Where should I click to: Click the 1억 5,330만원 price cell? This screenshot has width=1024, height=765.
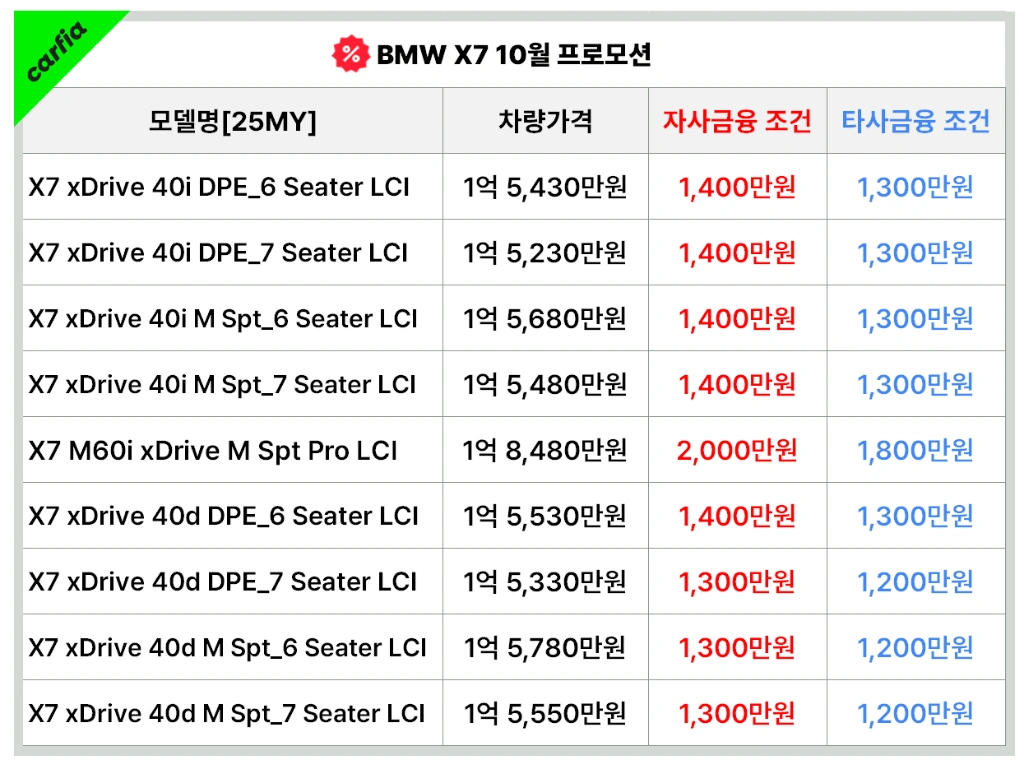click(x=545, y=582)
